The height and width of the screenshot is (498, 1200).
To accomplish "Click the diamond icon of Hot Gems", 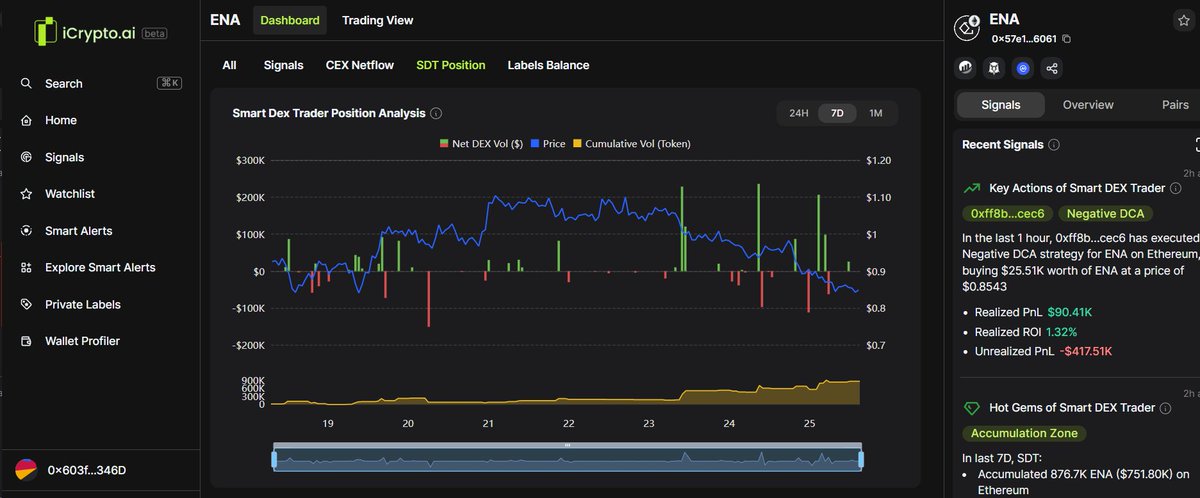I will [x=971, y=408].
